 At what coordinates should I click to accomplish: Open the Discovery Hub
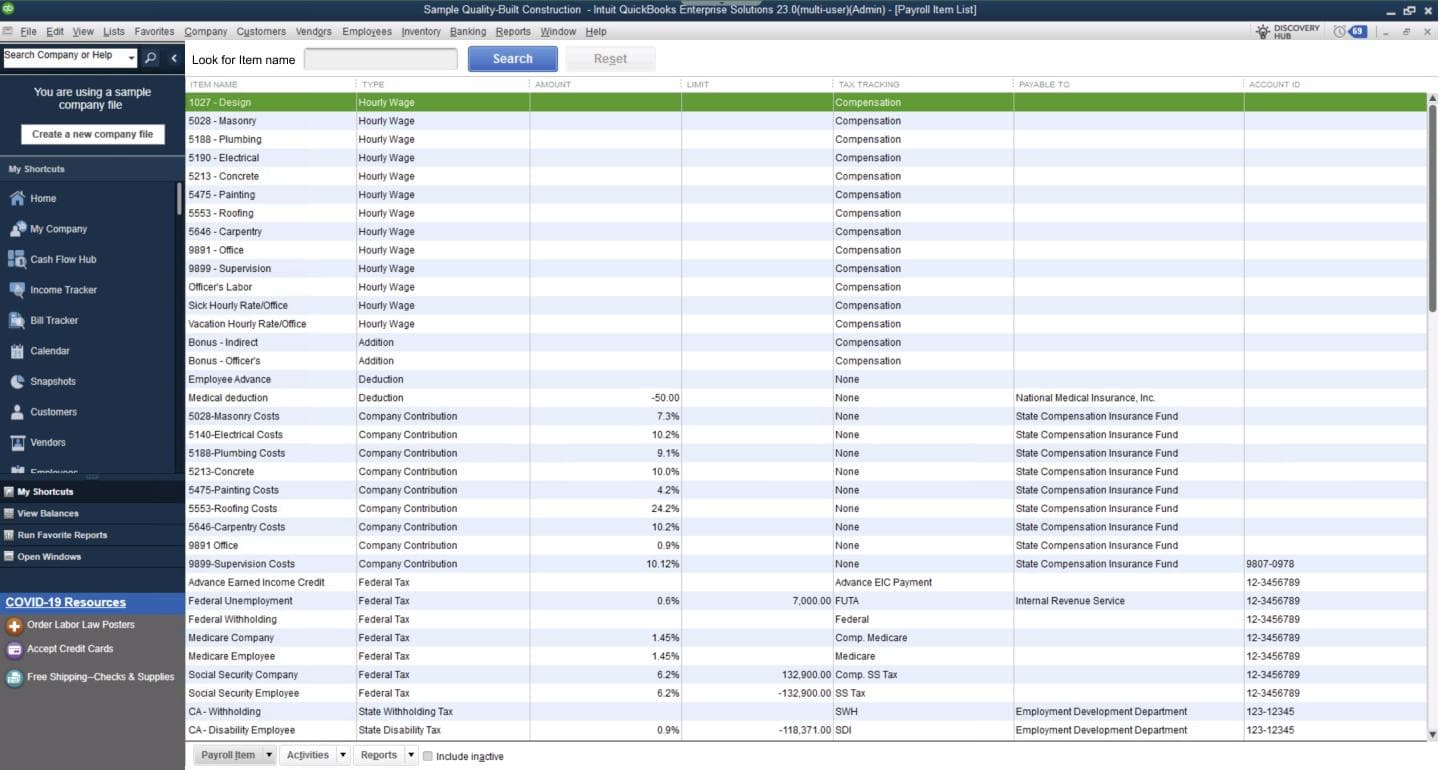point(1288,32)
